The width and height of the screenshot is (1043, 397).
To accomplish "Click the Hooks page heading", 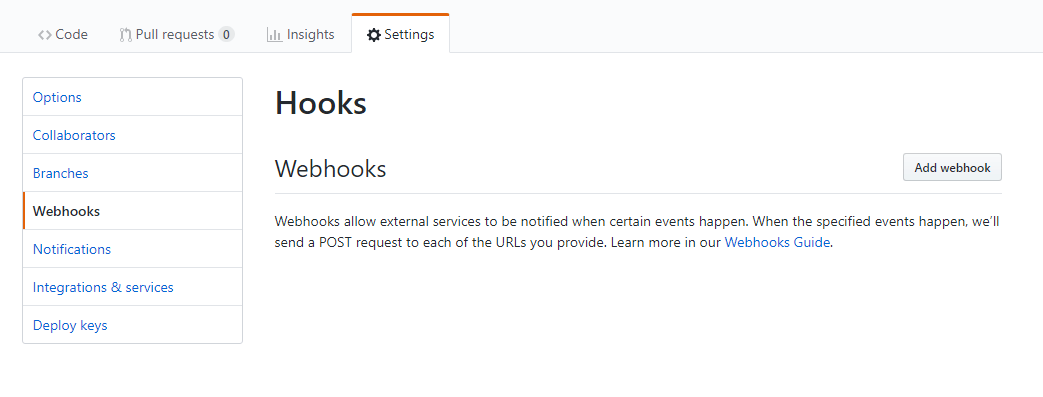I will coord(321,104).
